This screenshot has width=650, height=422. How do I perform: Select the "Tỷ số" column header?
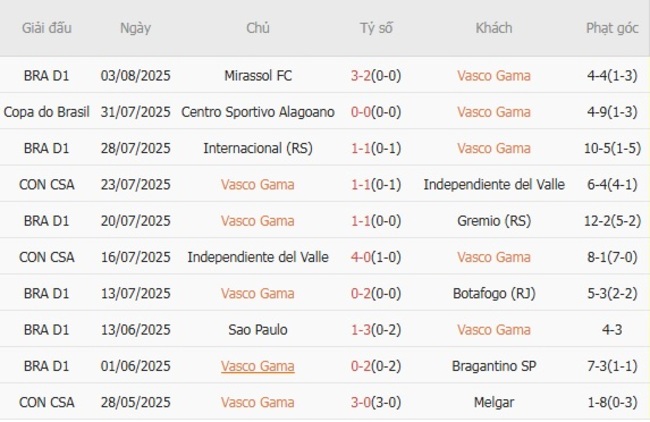(376, 28)
